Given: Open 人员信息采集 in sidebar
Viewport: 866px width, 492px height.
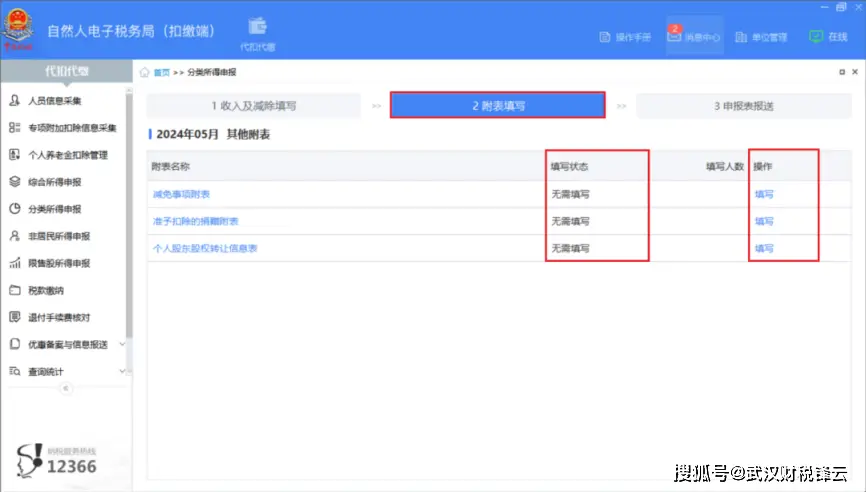Looking at the screenshot, I should click(54, 101).
